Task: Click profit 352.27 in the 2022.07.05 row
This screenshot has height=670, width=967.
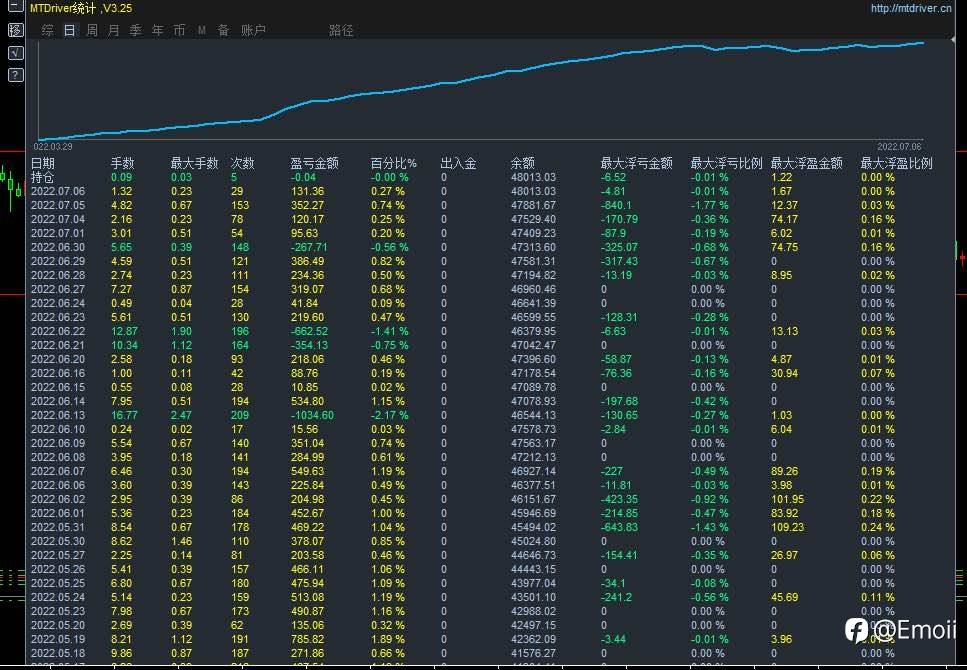Action: (307, 205)
